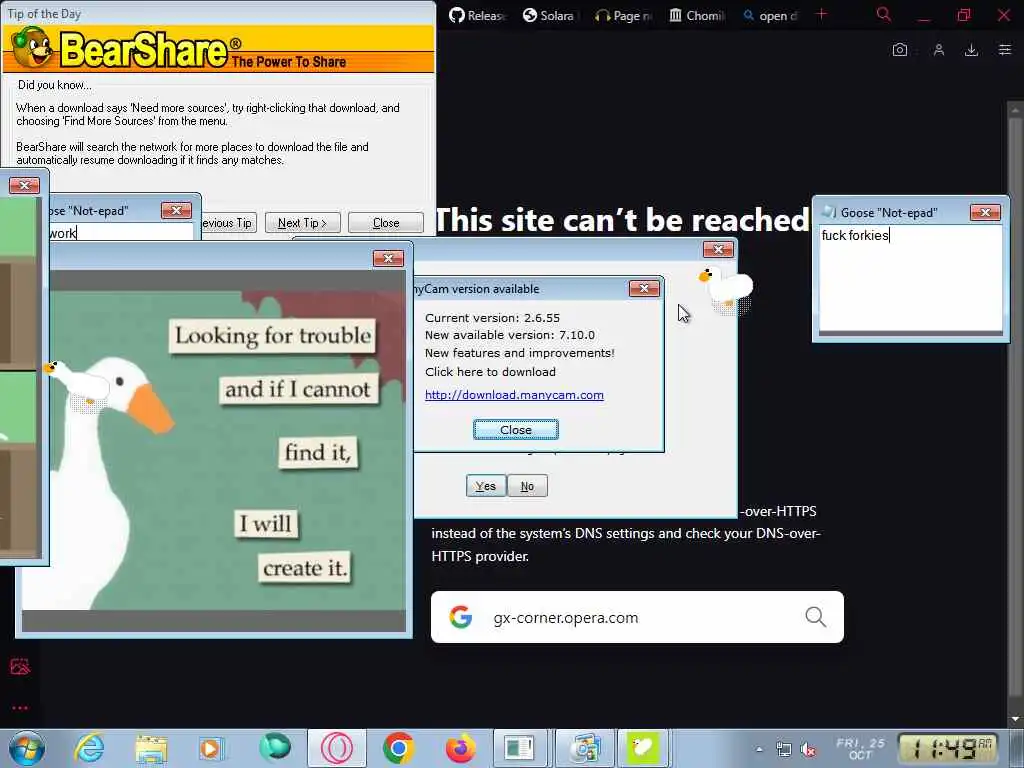This screenshot has width=1024, height=768.
Task: Open Opera easy setup sliders icon
Action: click(x=1005, y=50)
